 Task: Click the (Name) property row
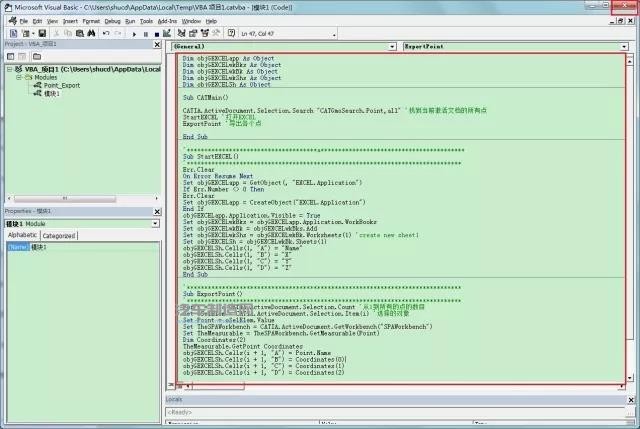click(x=82, y=247)
